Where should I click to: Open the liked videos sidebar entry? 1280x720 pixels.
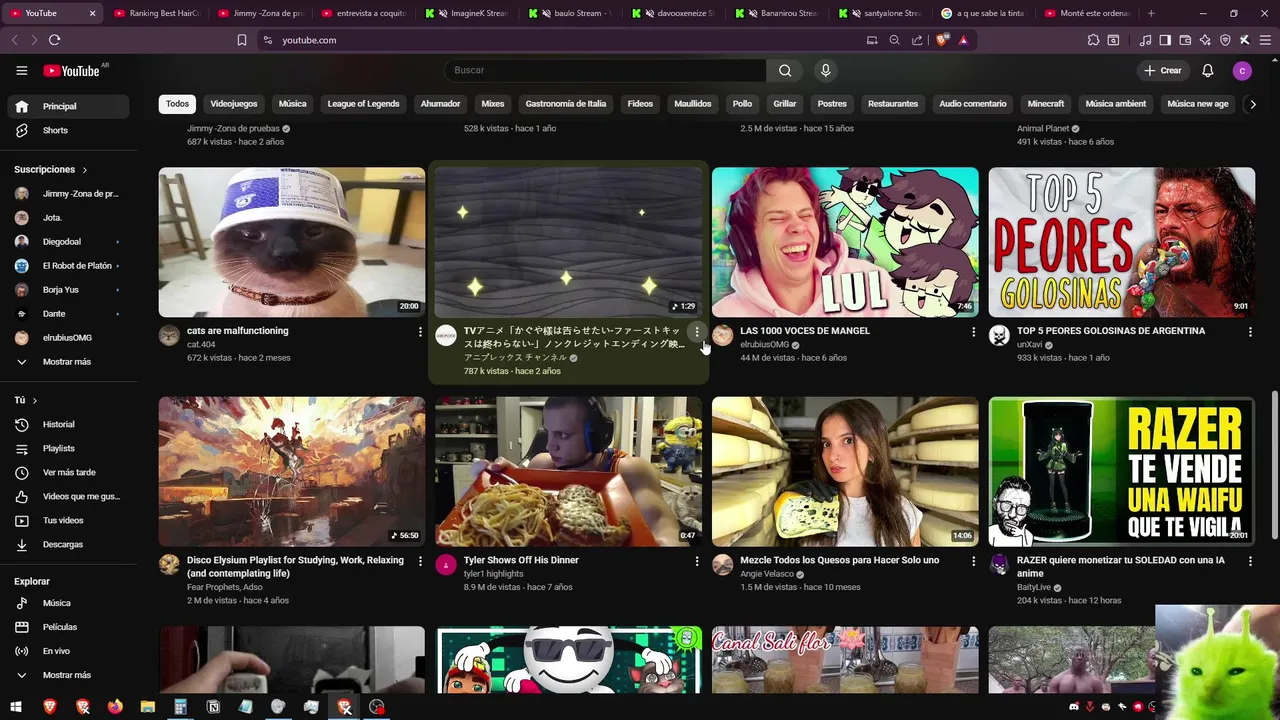pyautogui.click(x=69, y=496)
